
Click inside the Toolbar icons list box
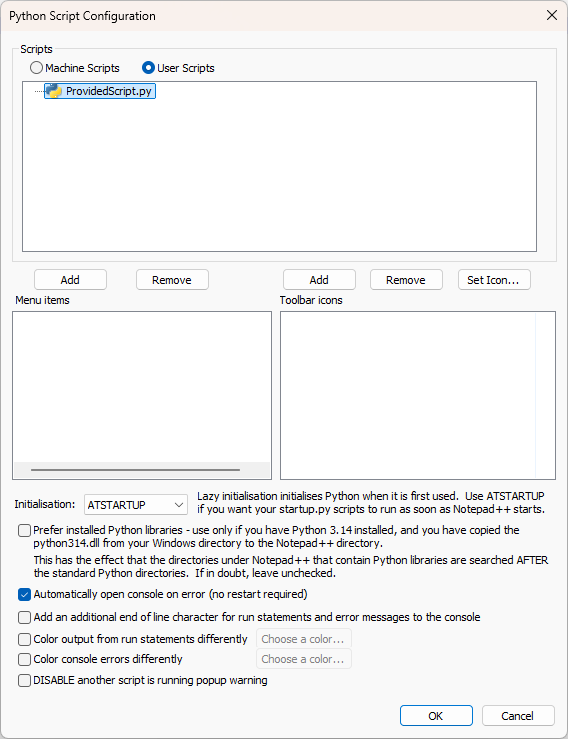[418, 395]
